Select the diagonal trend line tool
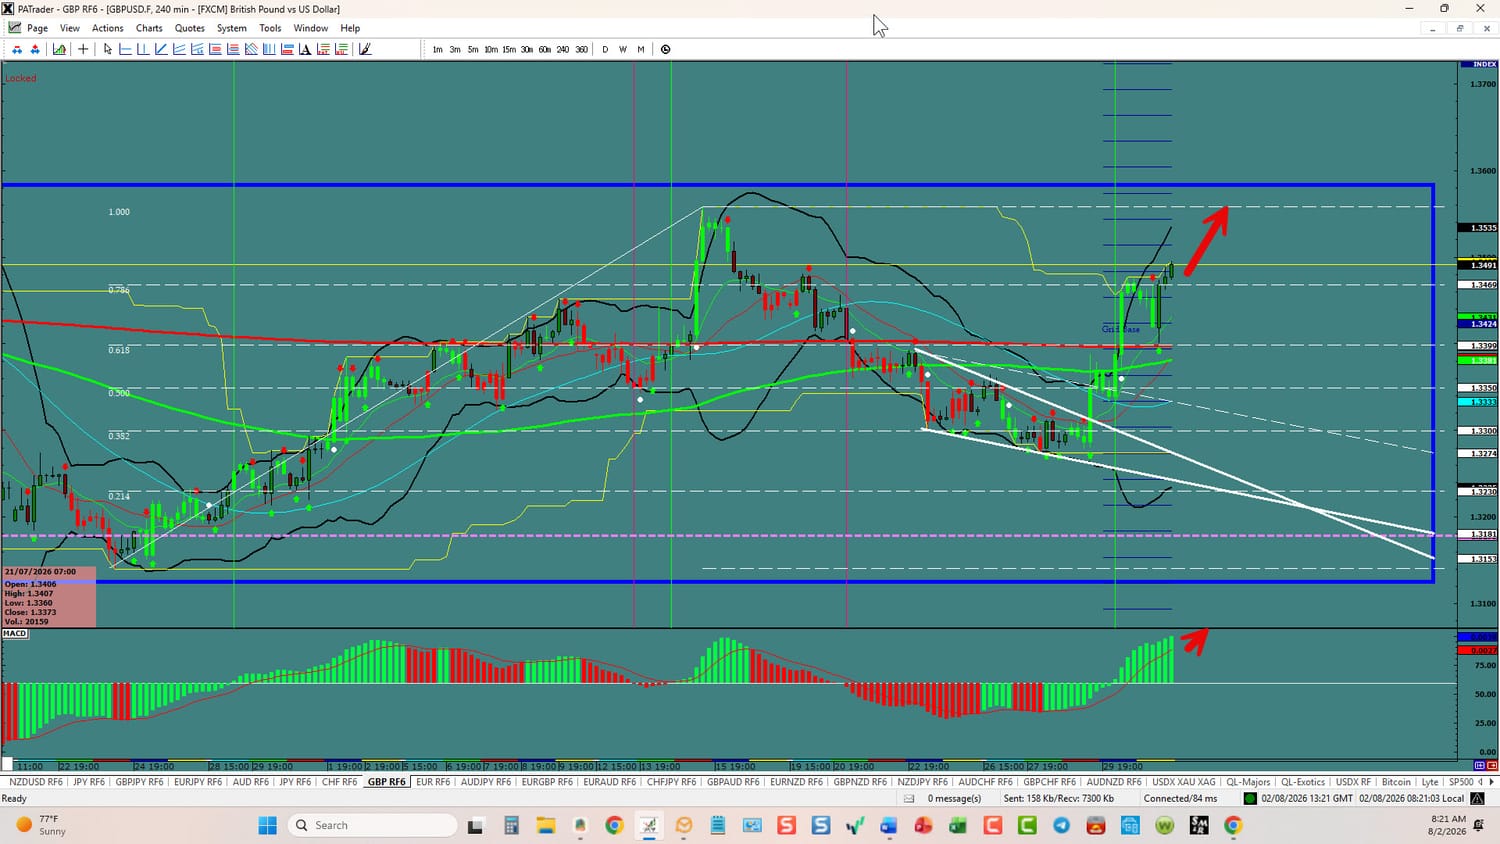Image resolution: width=1500 pixels, height=844 pixels. point(161,49)
